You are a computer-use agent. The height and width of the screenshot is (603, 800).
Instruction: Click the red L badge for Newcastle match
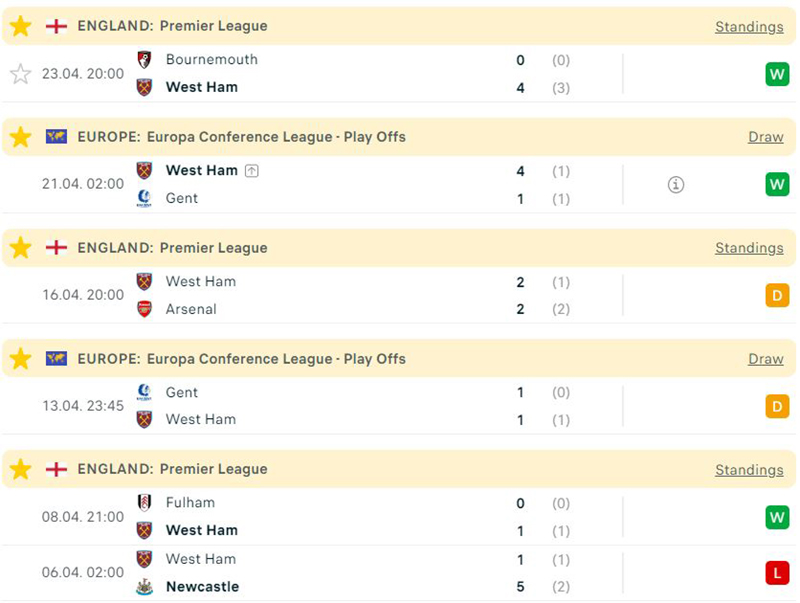(777, 573)
